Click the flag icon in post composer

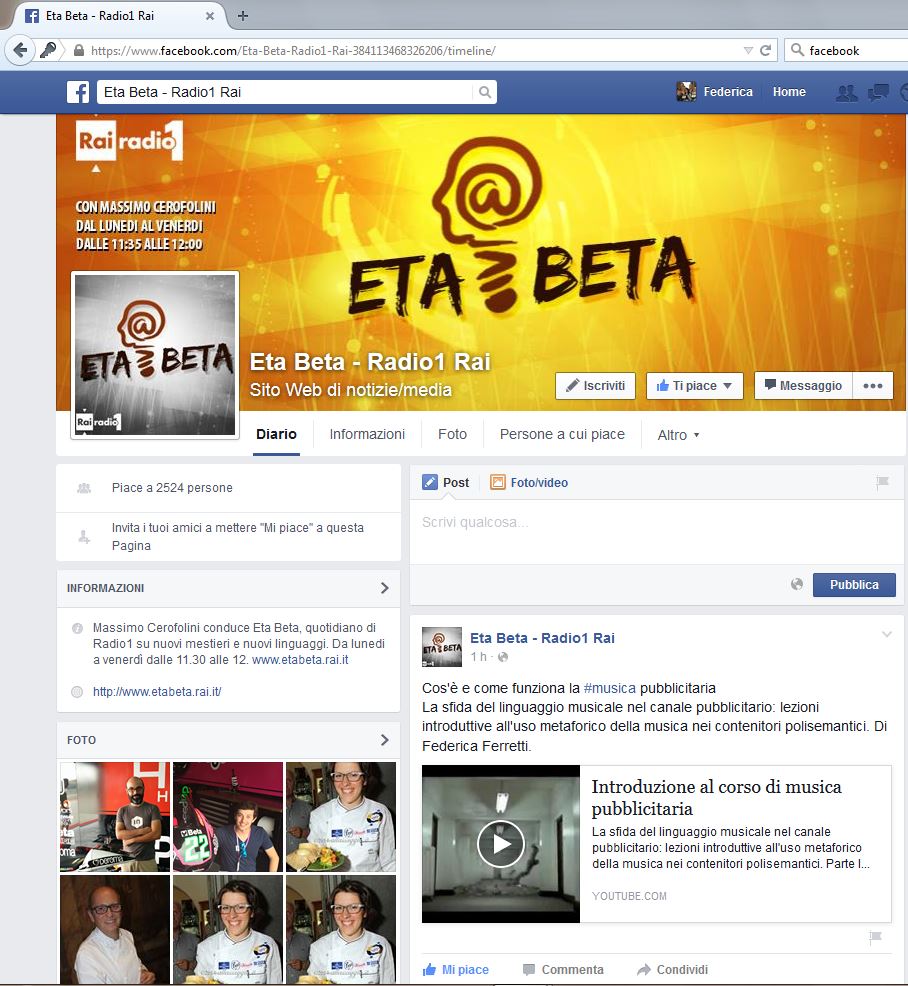(x=882, y=482)
